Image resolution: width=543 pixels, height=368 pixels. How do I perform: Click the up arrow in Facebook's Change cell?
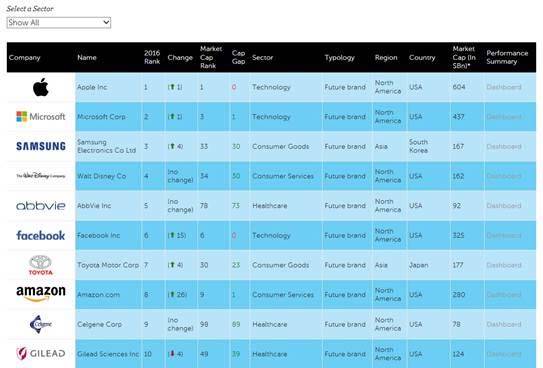point(172,235)
